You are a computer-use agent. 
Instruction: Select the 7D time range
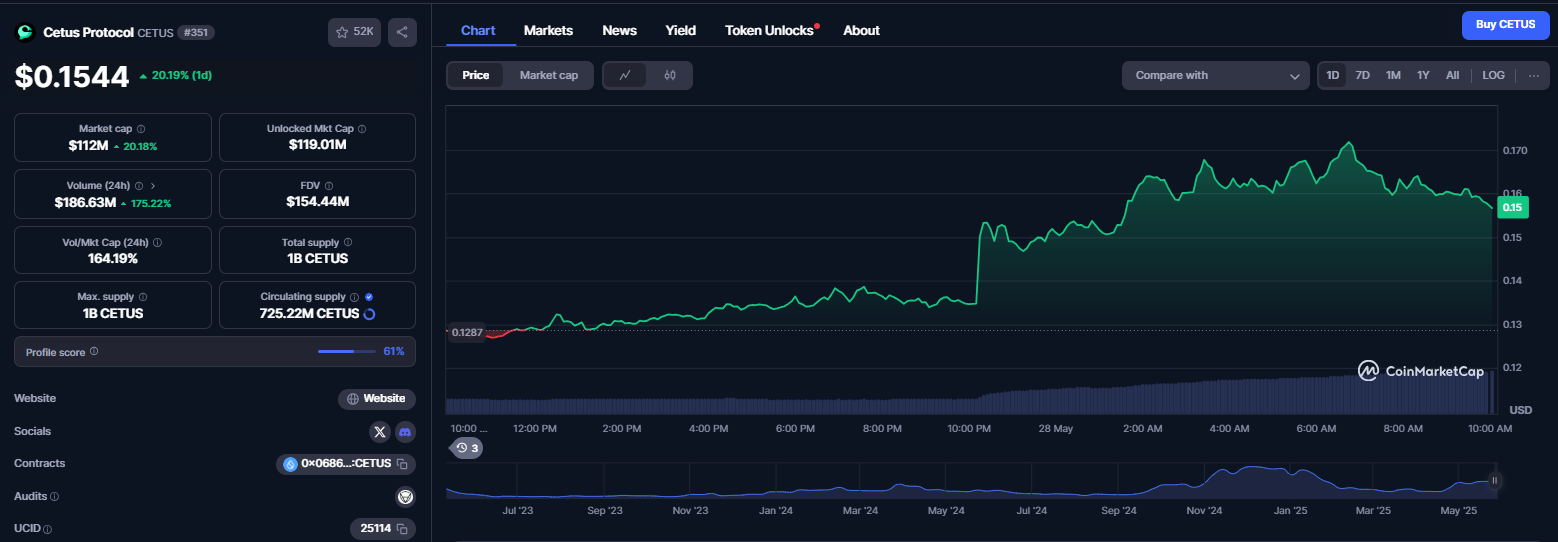[x=1362, y=75]
